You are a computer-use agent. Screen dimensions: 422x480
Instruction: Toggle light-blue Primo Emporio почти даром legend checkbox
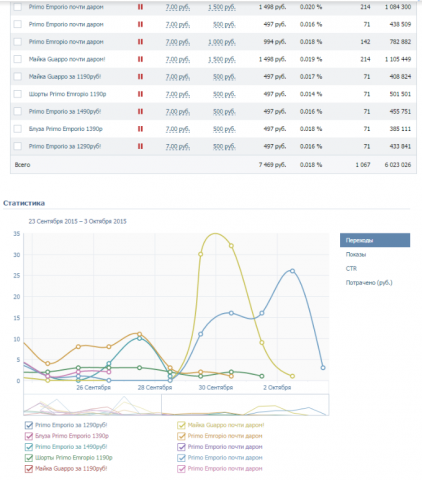[181, 458]
